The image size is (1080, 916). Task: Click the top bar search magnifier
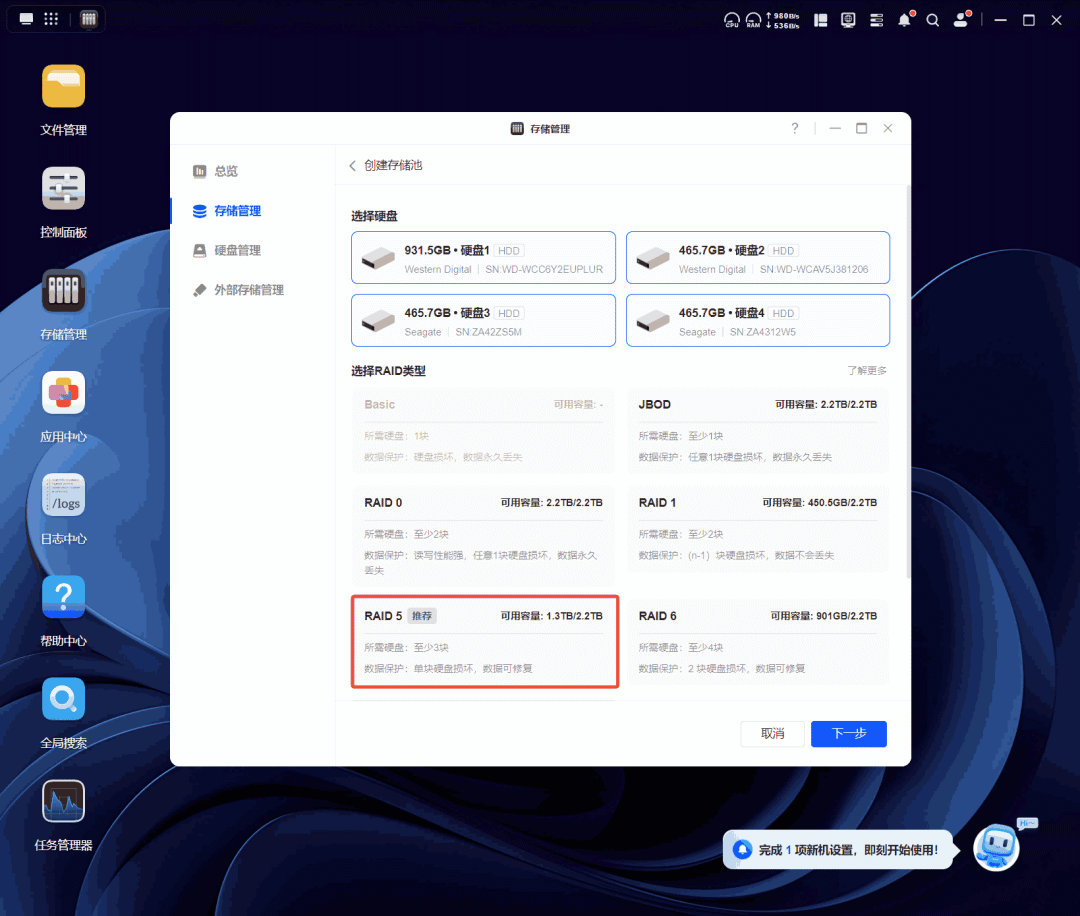tap(933, 20)
